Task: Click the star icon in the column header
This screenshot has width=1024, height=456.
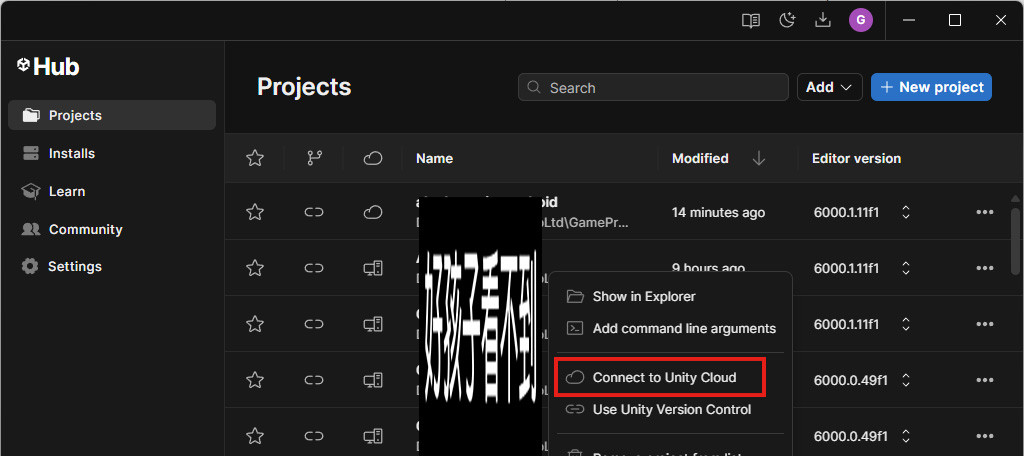Action: 255,158
